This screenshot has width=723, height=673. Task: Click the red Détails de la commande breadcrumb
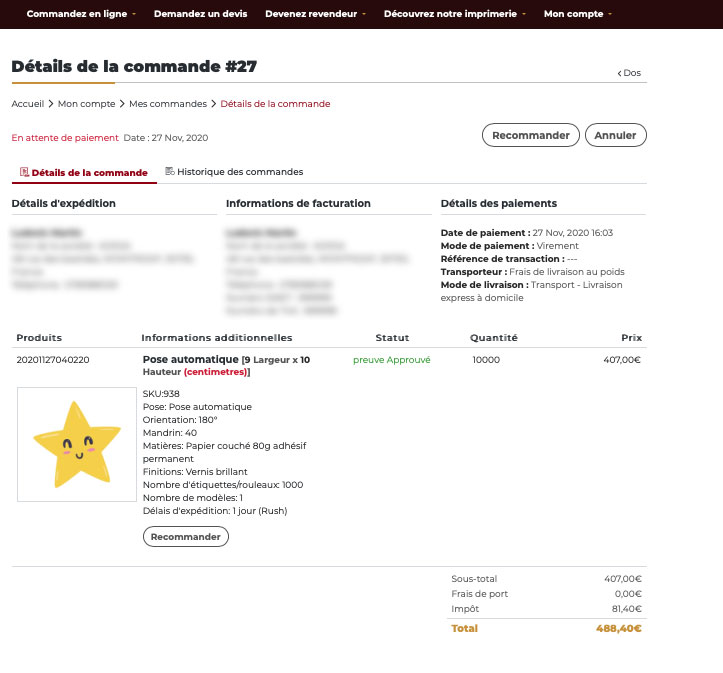click(x=275, y=104)
